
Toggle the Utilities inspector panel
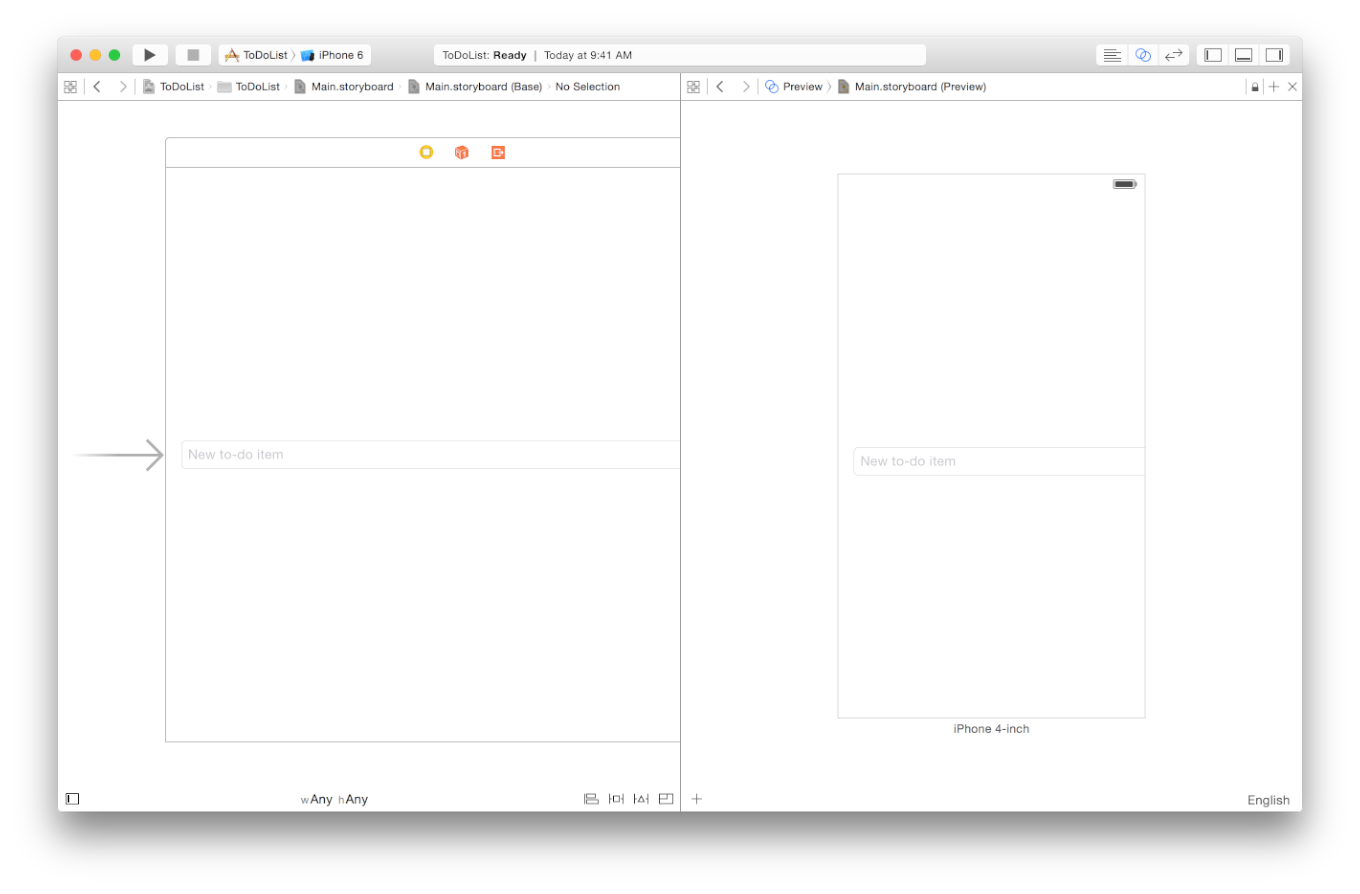pyautogui.click(x=1274, y=55)
